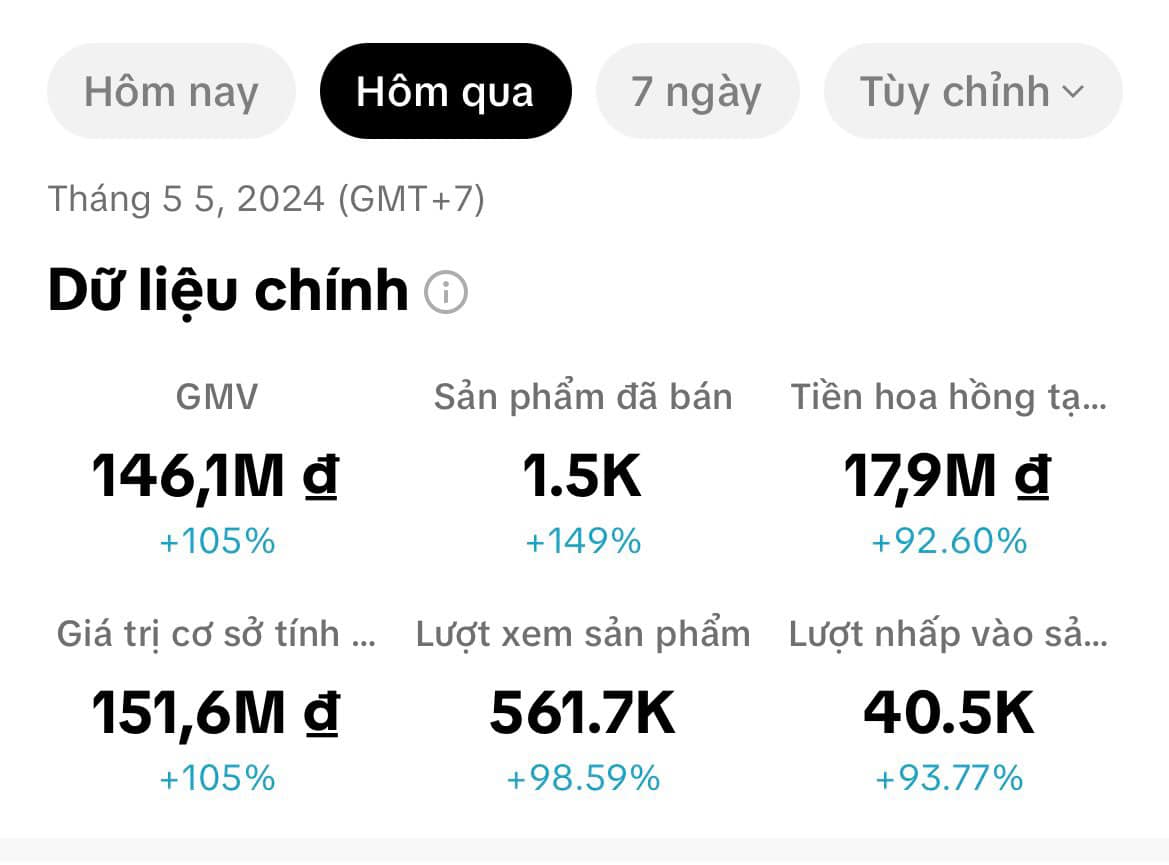Open the Lượt xem sản phẩm metric
This screenshot has width=1169, height=865.
click(583, 634)
